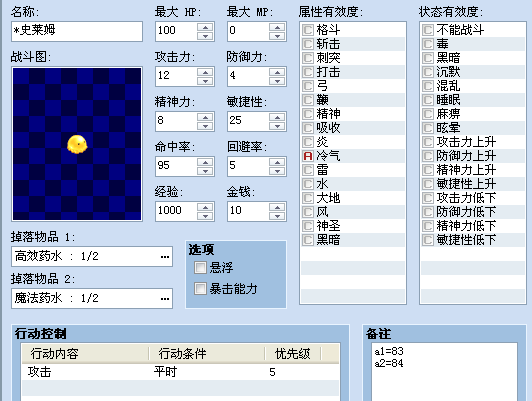Increase 最大 MP with up arrow
This screenshot has height=401, width=532.
(277, 27)
